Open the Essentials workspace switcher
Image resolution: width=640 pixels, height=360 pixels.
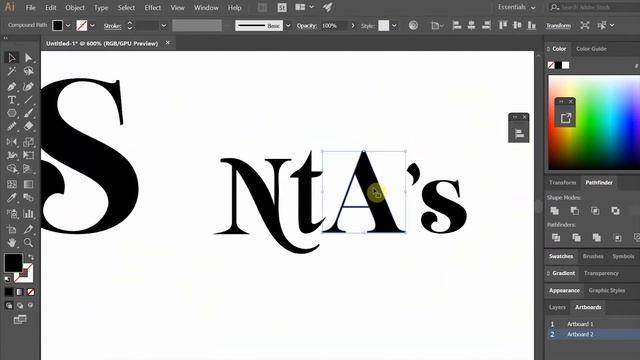516,7
